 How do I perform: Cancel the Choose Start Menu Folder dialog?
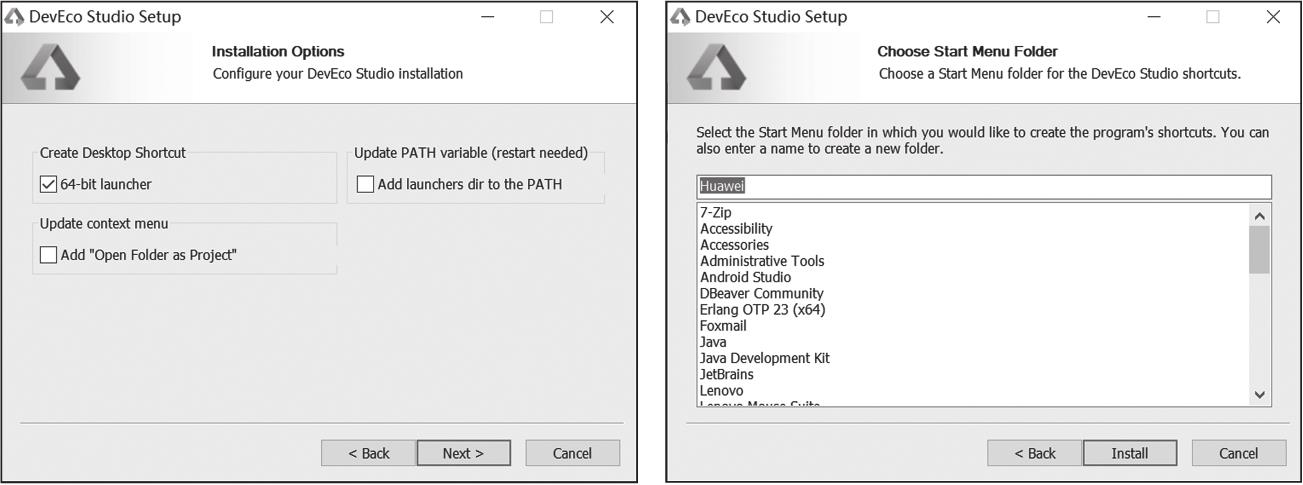(x=1238, y=453)
